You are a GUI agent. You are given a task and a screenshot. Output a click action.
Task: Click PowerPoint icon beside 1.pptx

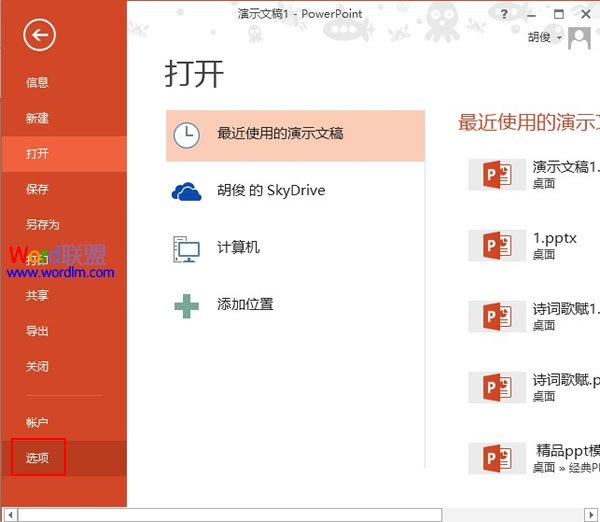497,245
